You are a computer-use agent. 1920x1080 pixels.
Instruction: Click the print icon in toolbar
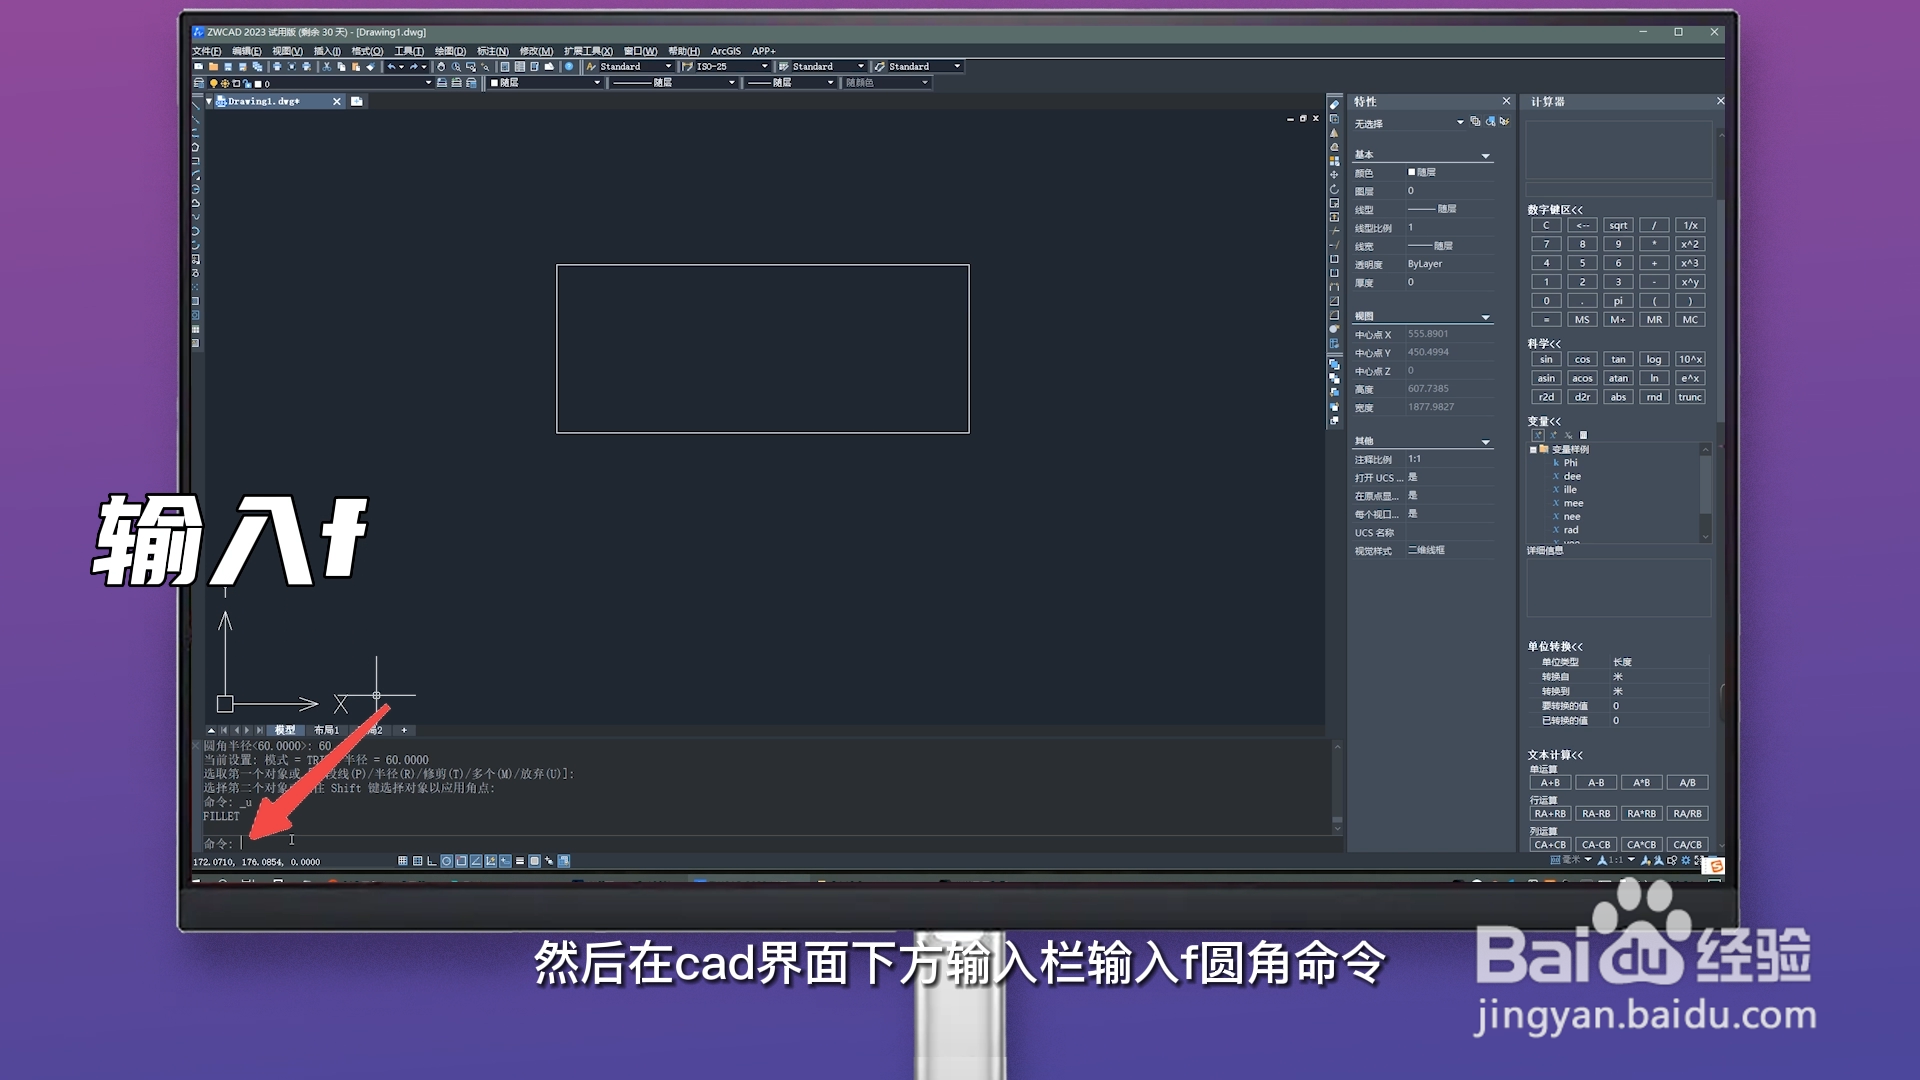coord(277,67)
